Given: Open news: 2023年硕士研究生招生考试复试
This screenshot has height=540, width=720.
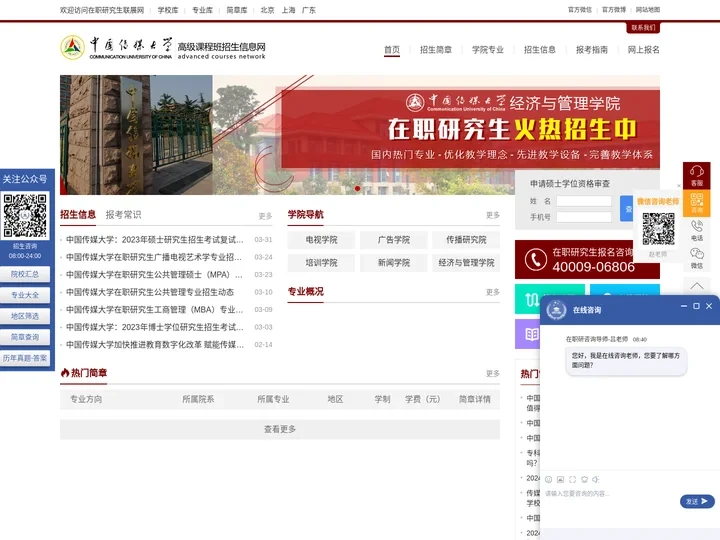Looking at the screenshot, I should point(155,240).
